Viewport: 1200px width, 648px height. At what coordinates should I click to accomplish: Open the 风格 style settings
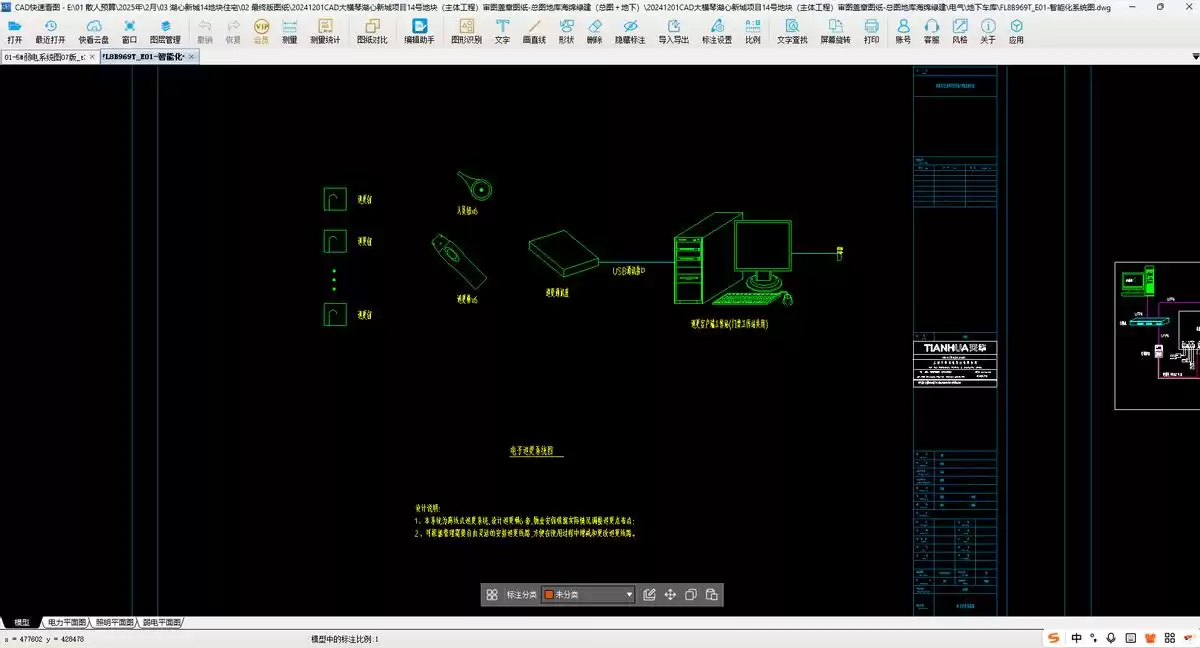coord(960,31)
